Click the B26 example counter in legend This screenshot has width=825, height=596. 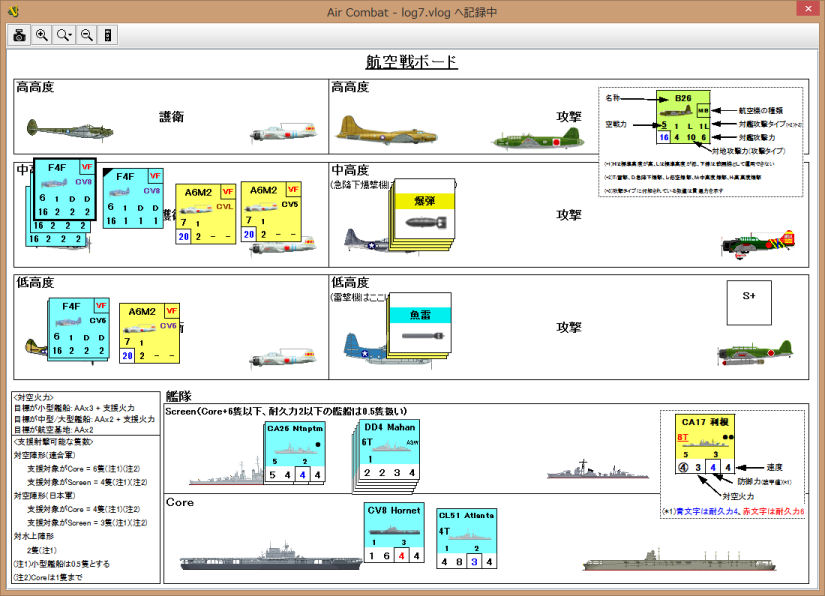683,117
